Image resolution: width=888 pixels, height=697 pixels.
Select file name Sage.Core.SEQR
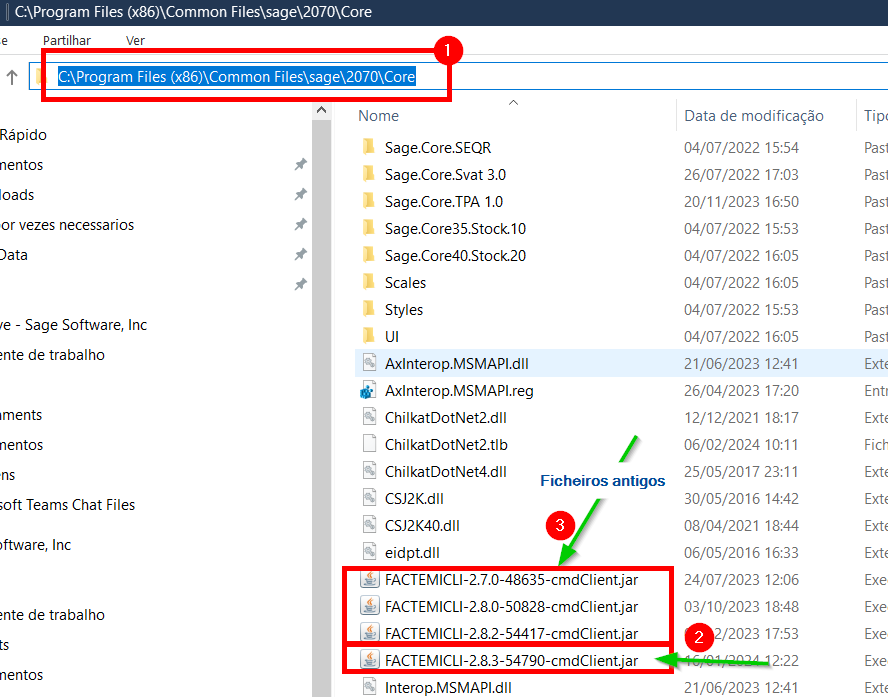point(438,148)
